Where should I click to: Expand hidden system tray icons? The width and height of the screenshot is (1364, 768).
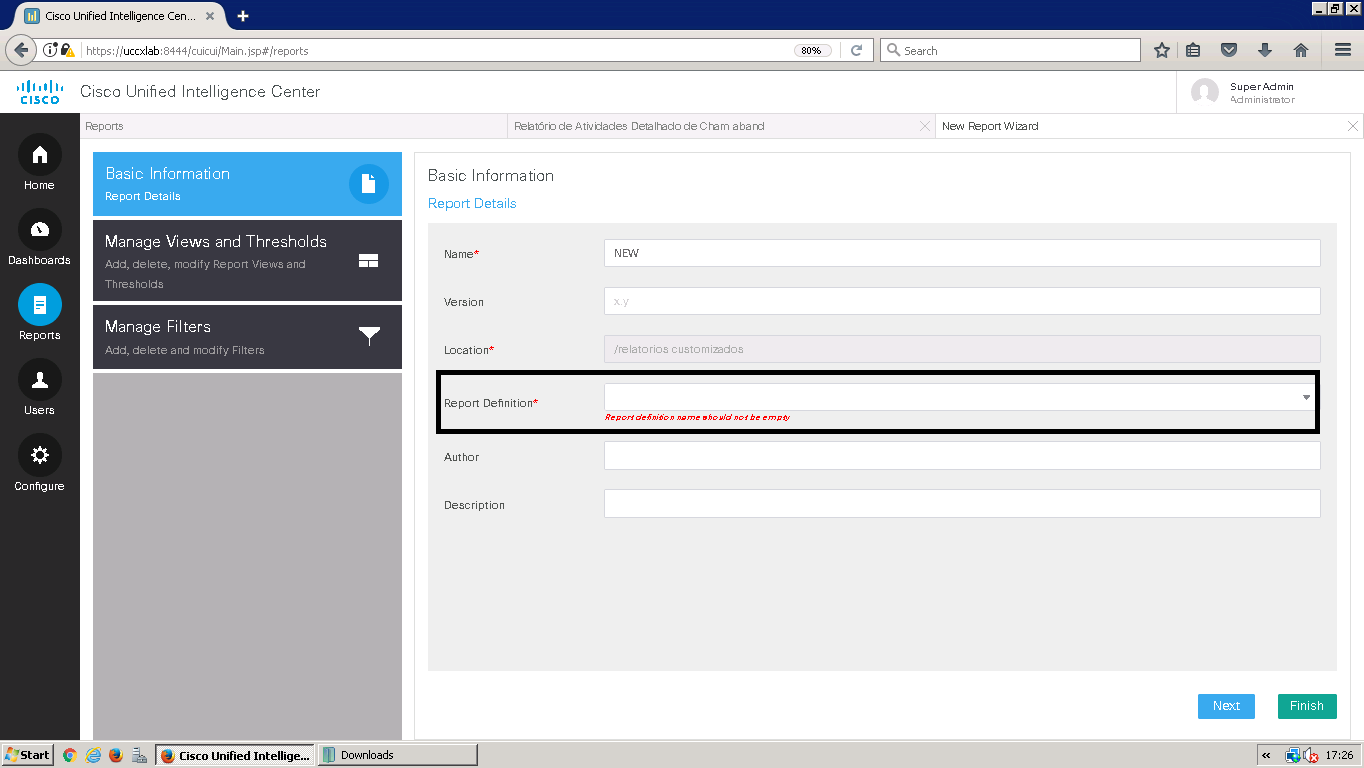[1267, 756]
